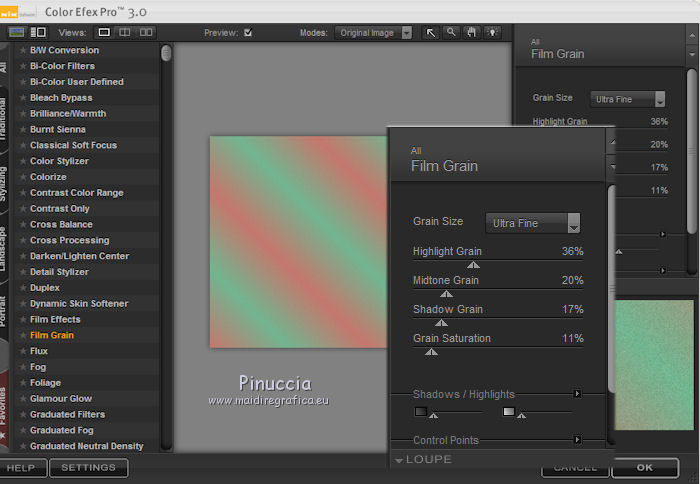Viewport: 700px width, 484px height.
Task: Adjust Shadow Grain slider in enlarged panel
Action: pyautogui.click(x=442, y=323)
